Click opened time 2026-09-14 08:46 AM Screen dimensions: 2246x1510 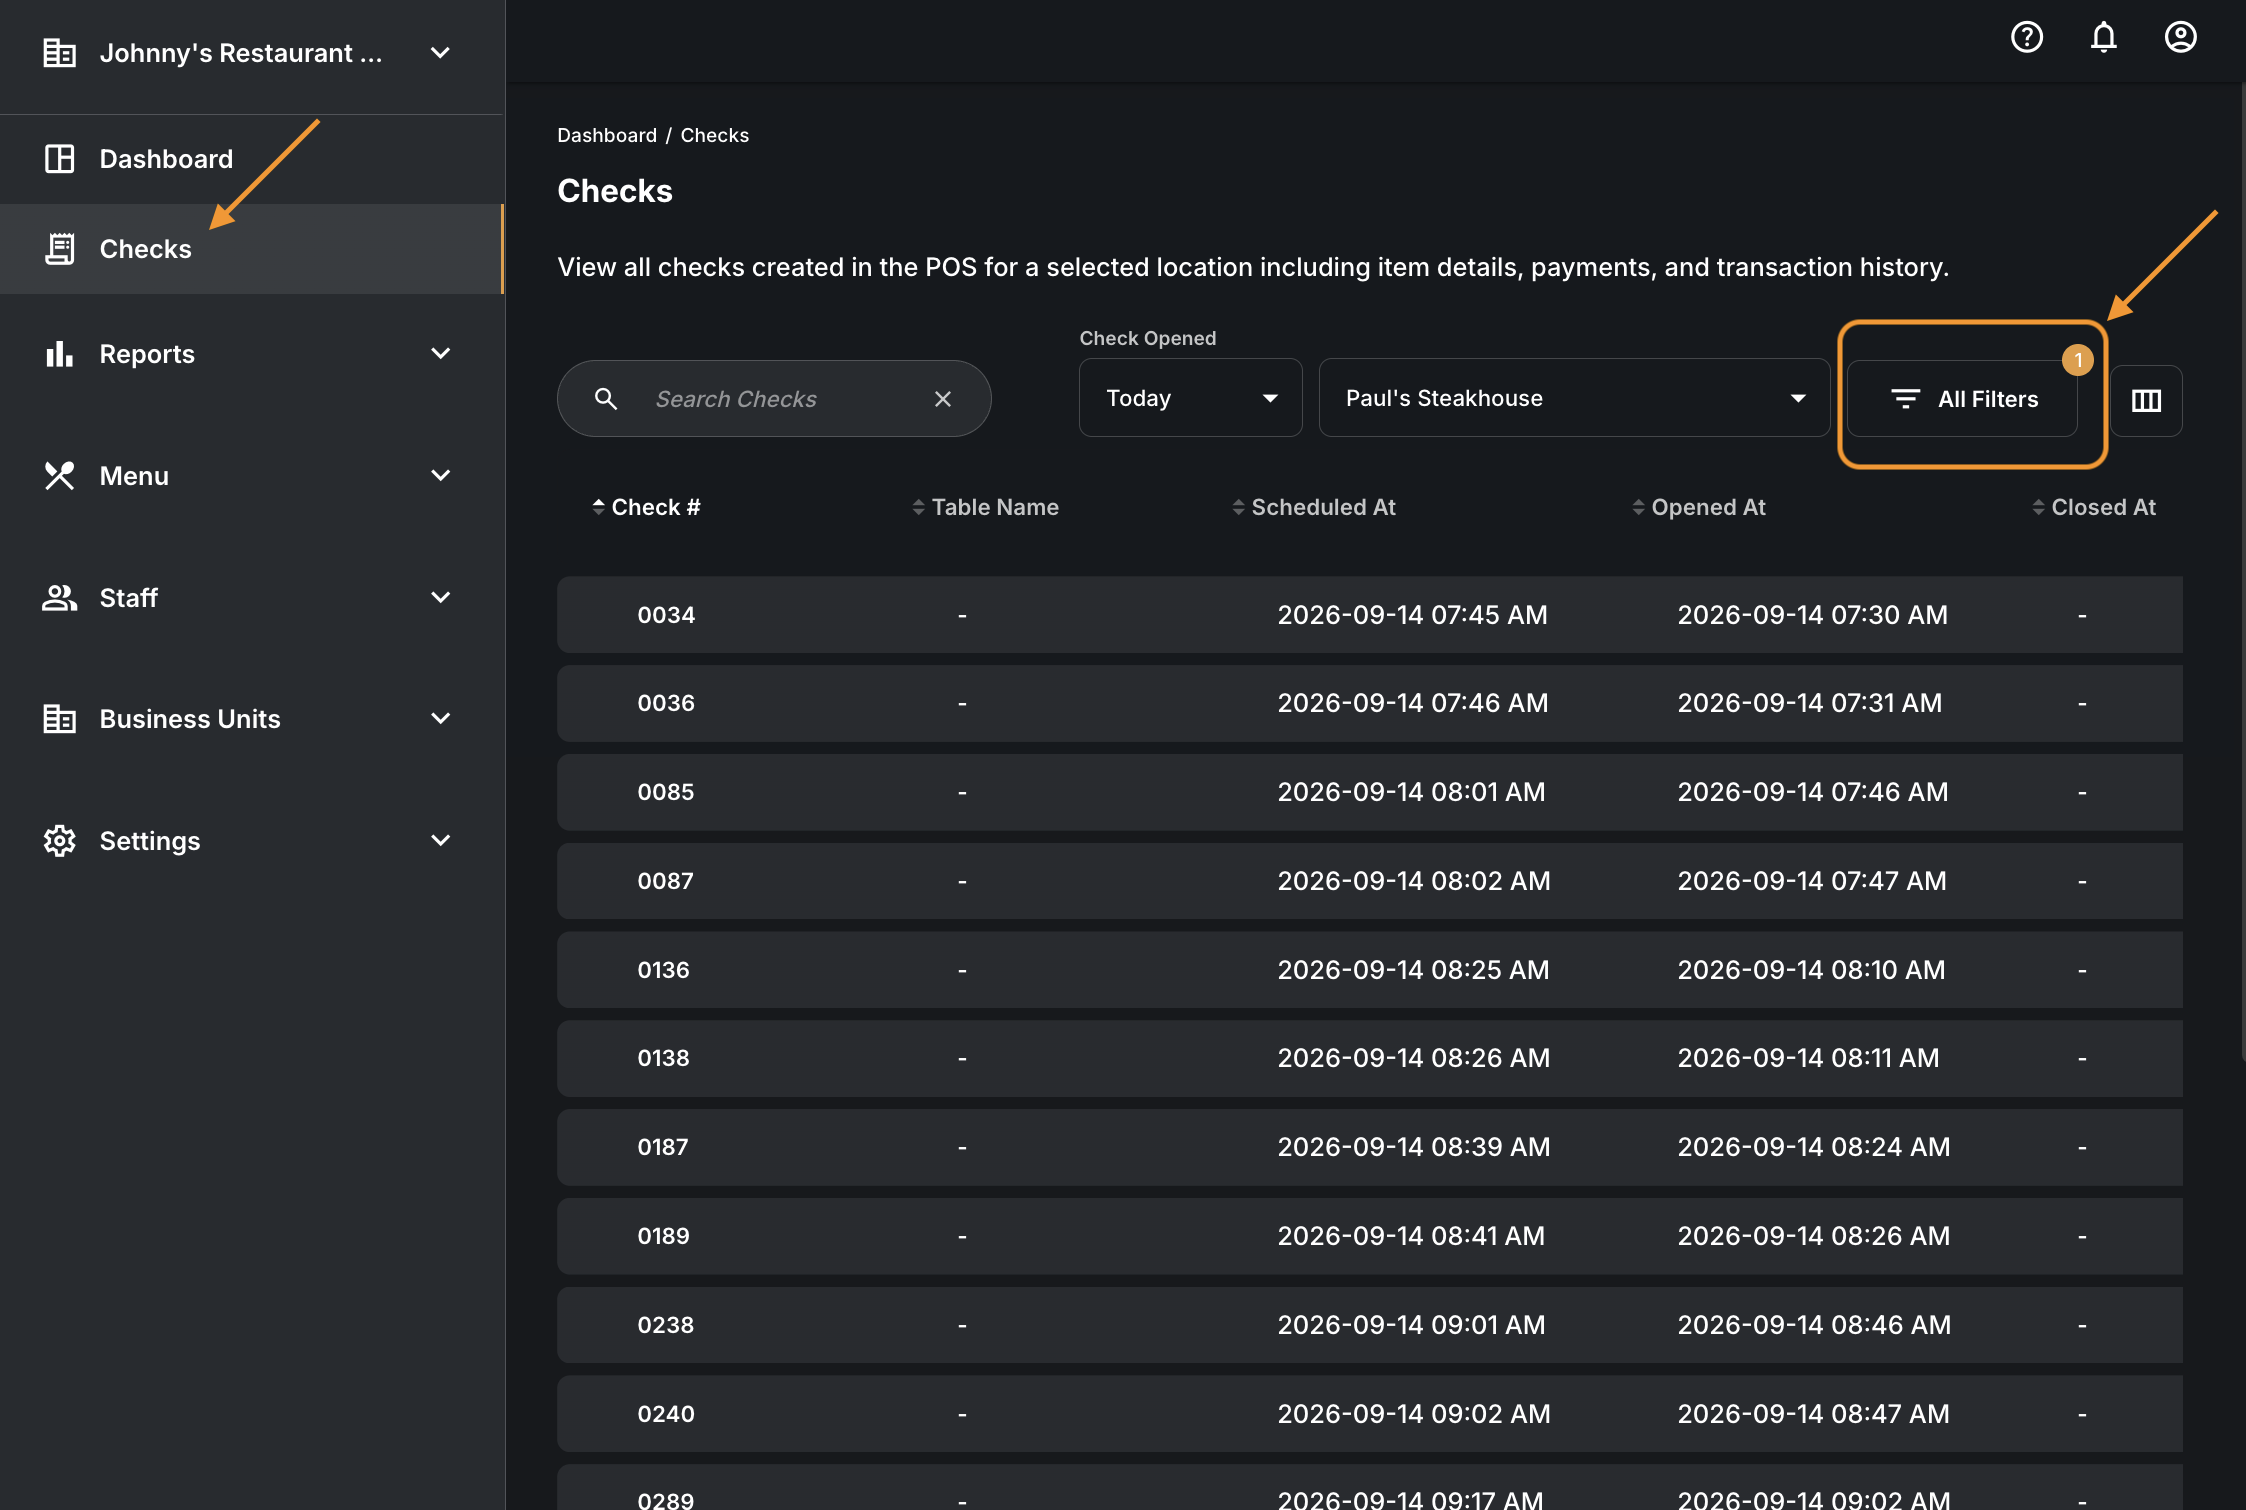click(1814, 1325)
